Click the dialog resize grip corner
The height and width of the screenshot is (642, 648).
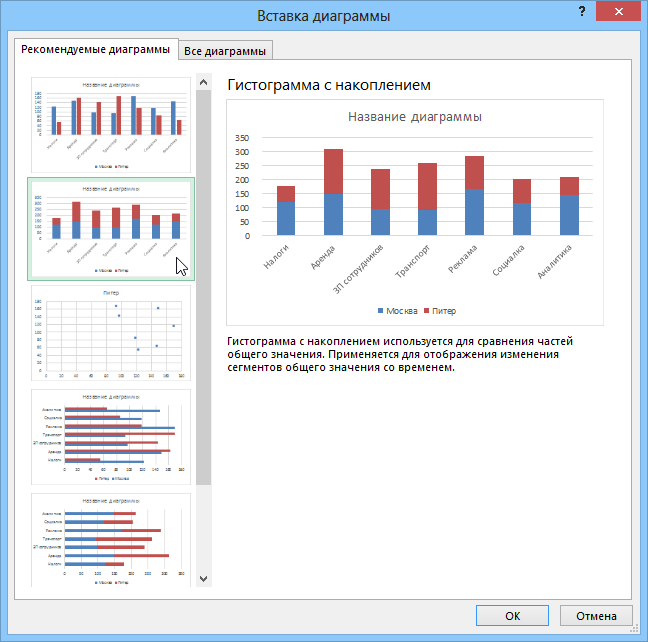(x=634, y=630)
